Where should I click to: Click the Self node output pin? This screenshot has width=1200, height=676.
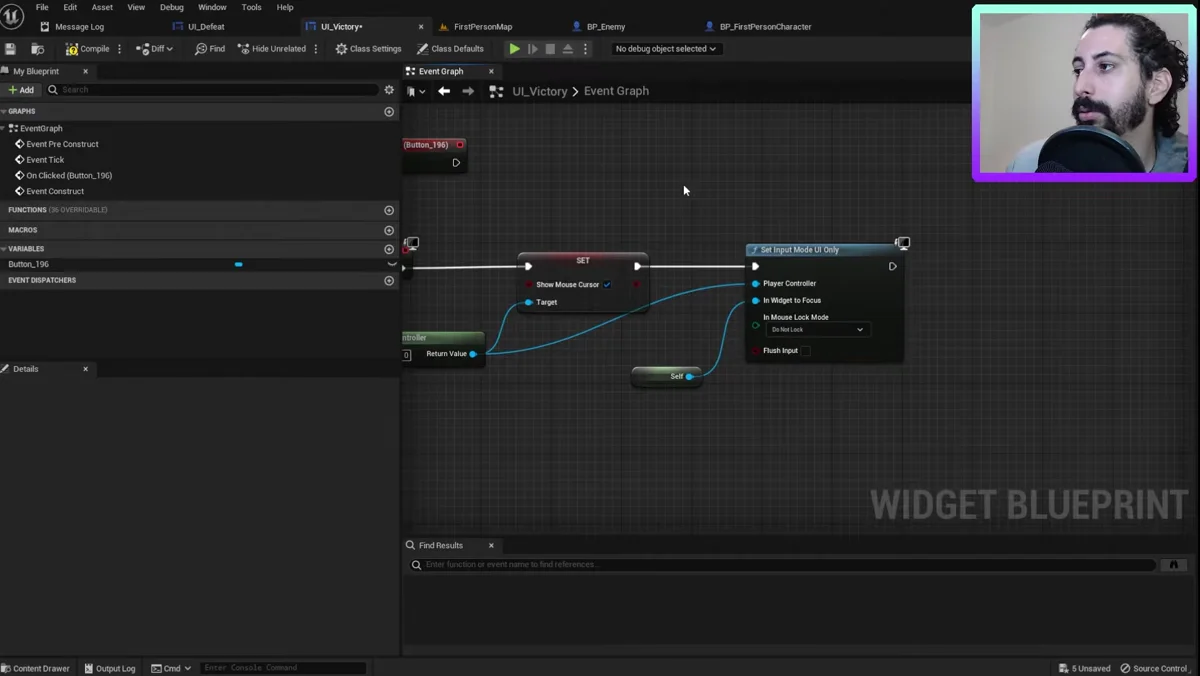click(x=689, y=377)
